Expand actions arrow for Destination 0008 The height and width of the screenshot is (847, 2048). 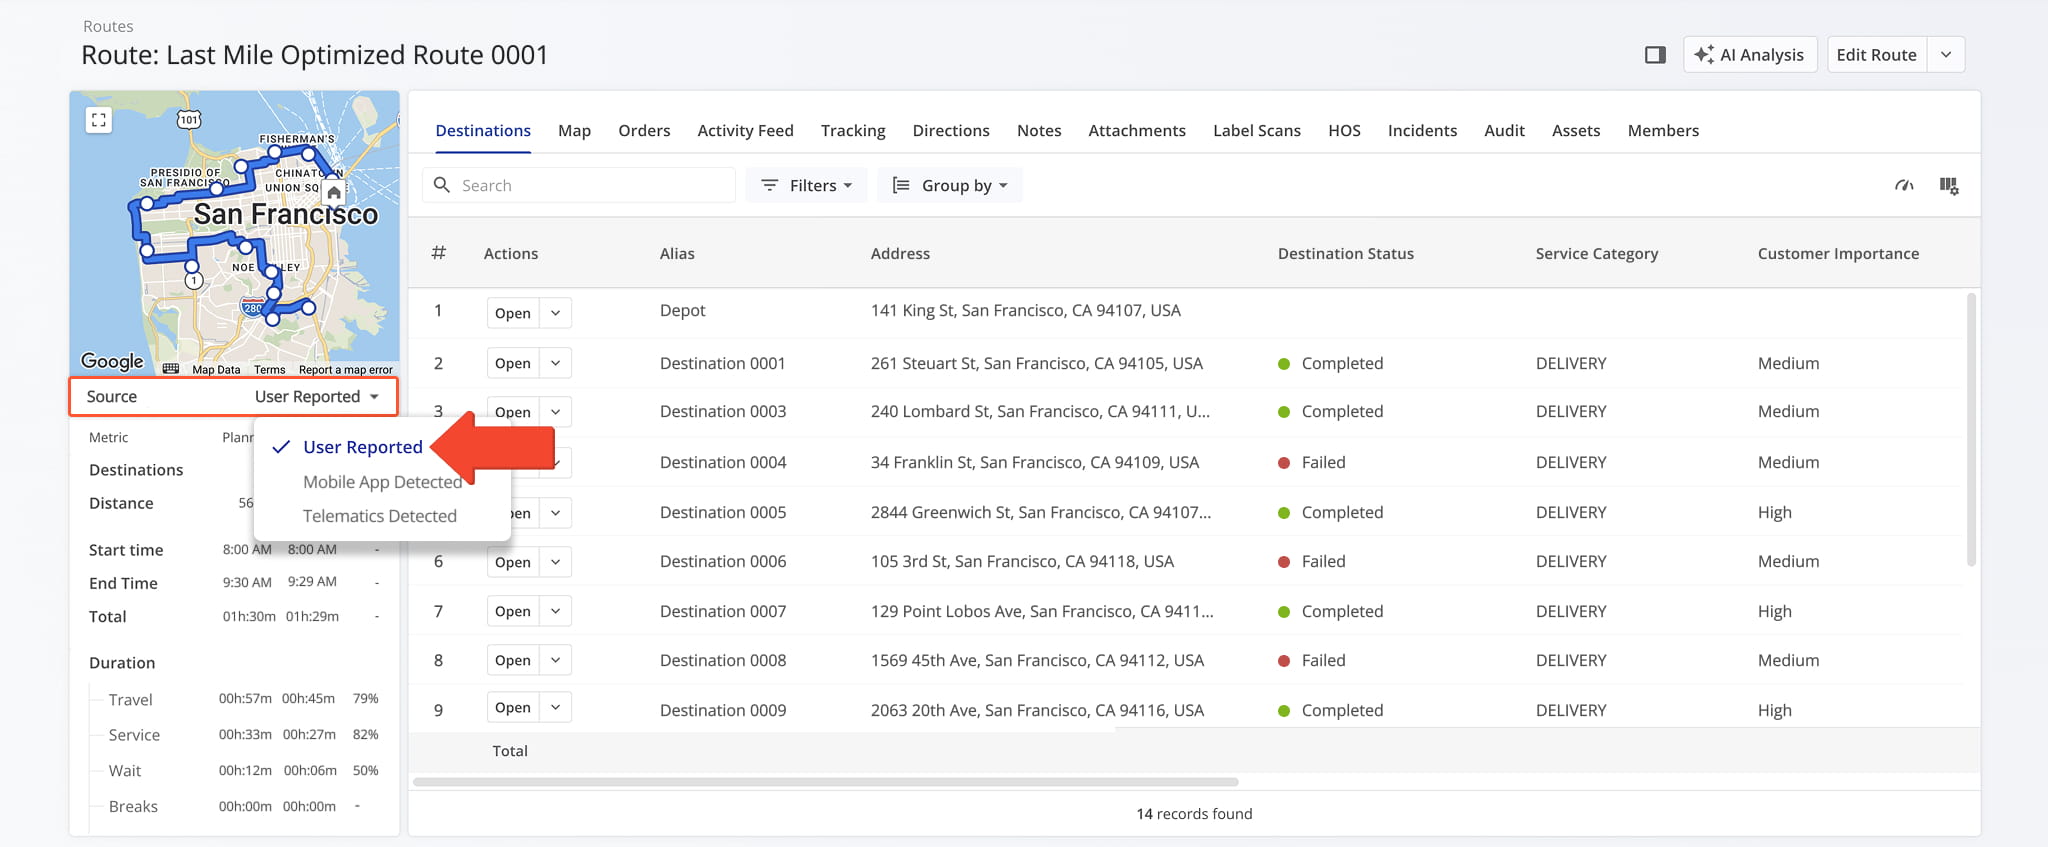[x=556, y=660]
